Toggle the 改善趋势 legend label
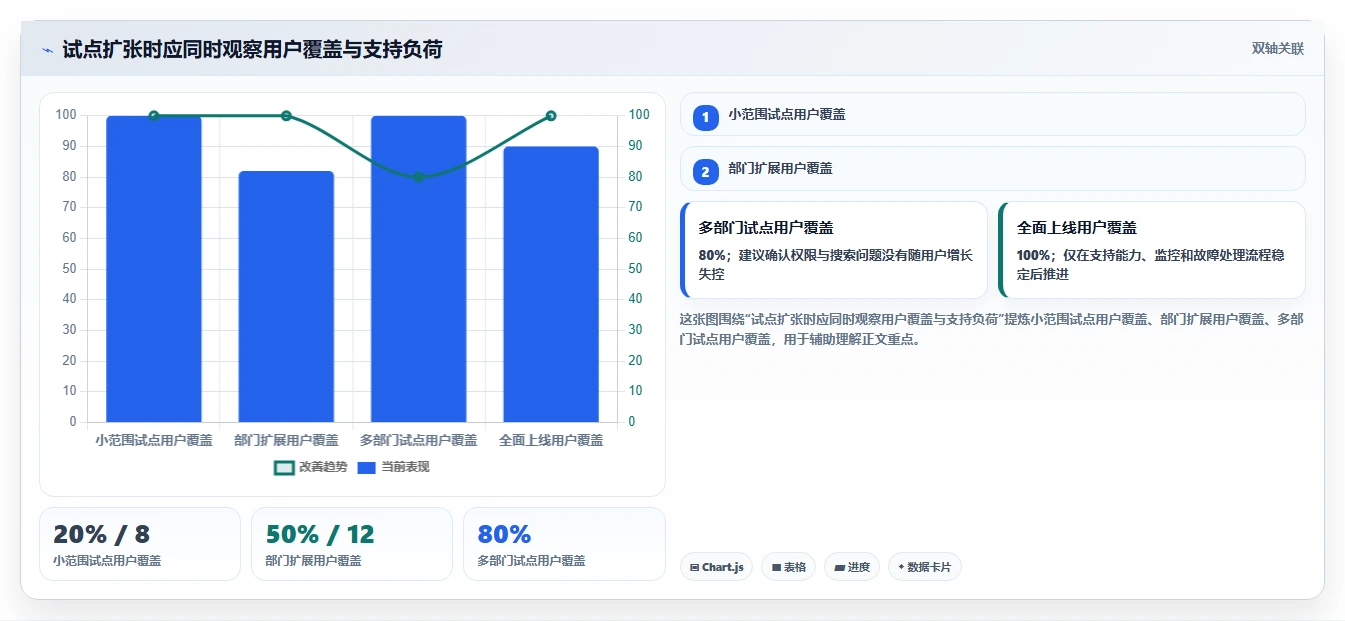This screenshot has width=1345, height=621. (323, 467)
